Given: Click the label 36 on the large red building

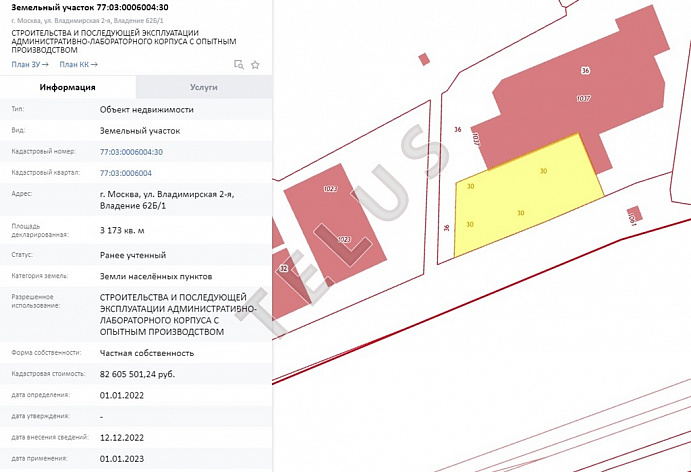Looking at the screenshot, I should coord(585,70).
